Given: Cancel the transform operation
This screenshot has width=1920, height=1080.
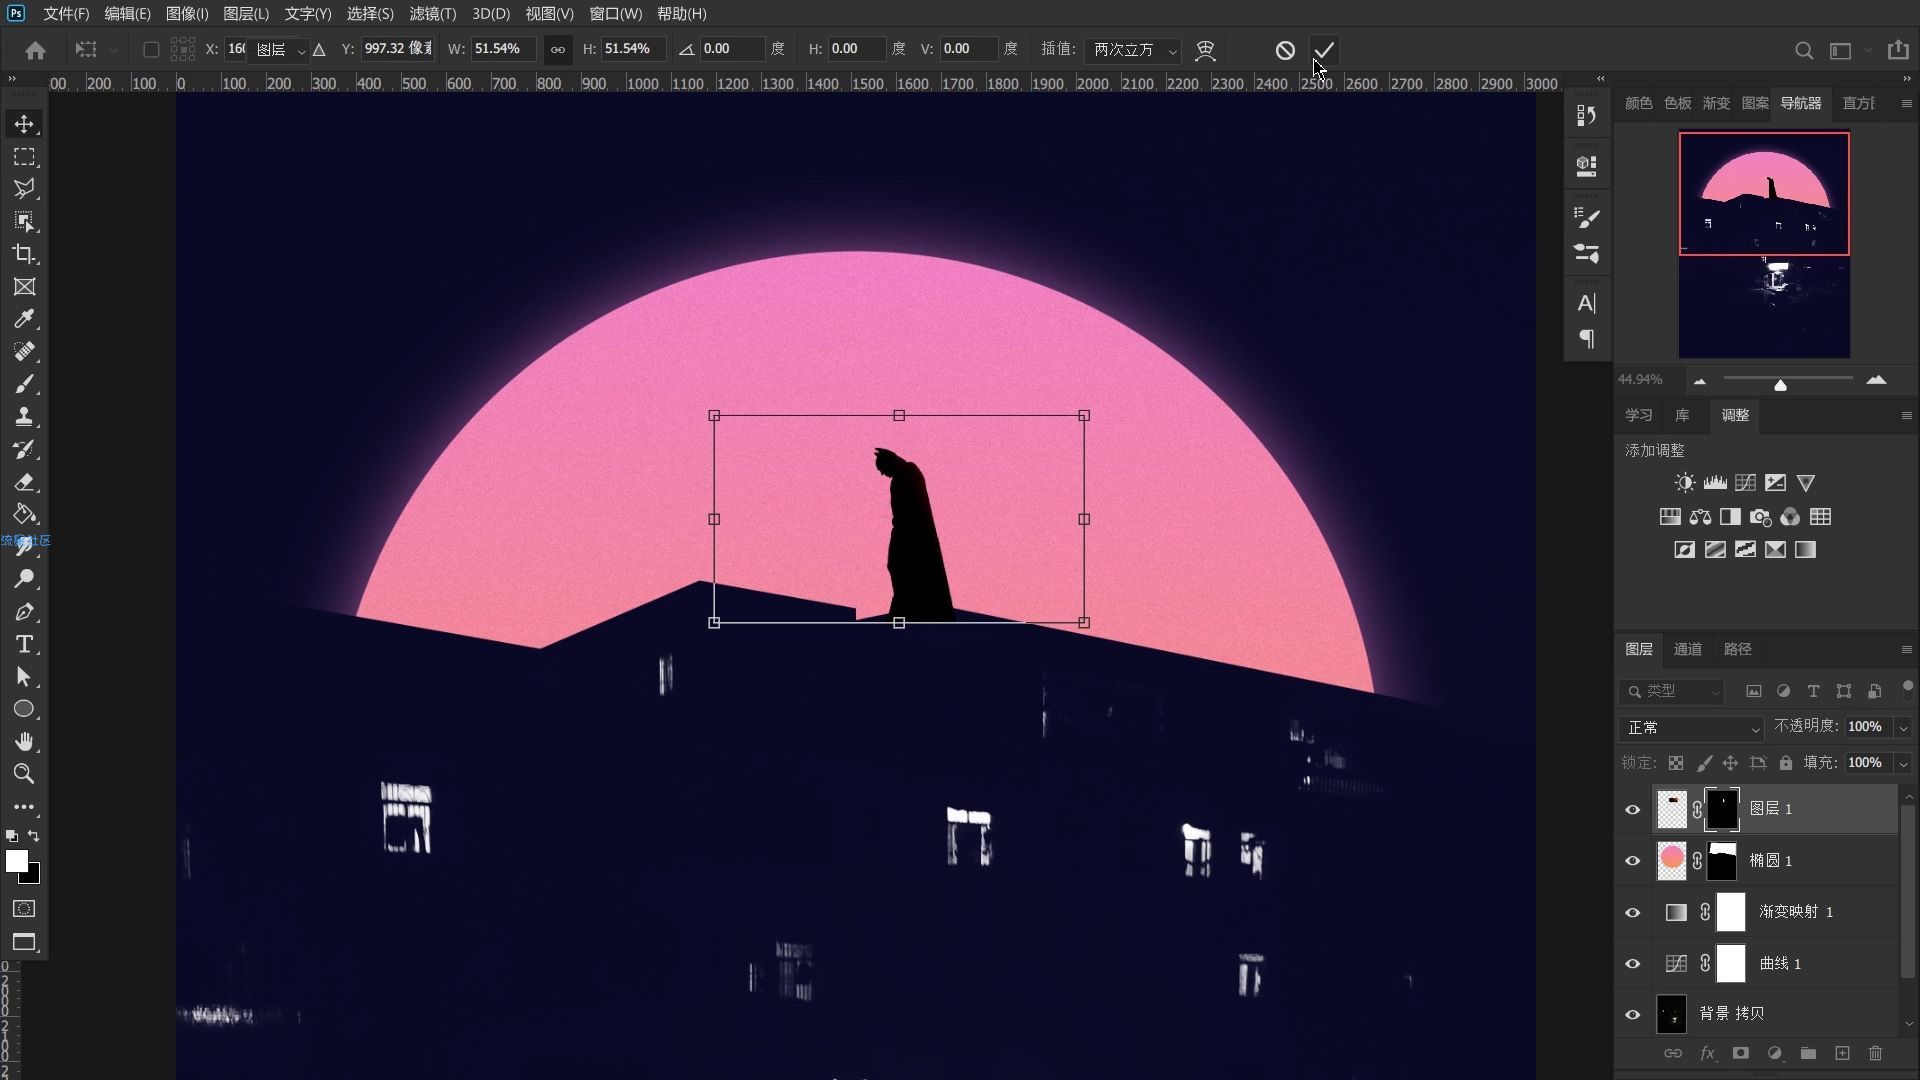Looking at the screenshot, I should [x=1285, y=50].
